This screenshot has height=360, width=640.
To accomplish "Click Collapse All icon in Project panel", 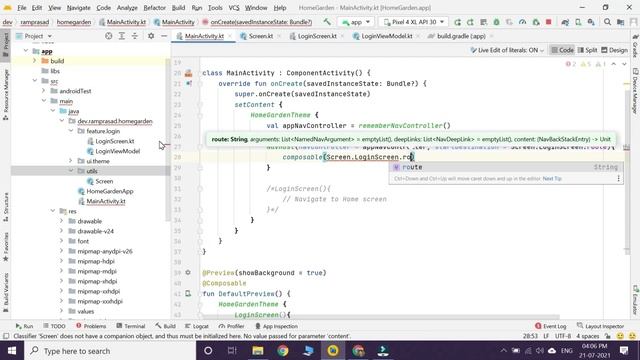I will pyautogui.click(x=135, y=36).
